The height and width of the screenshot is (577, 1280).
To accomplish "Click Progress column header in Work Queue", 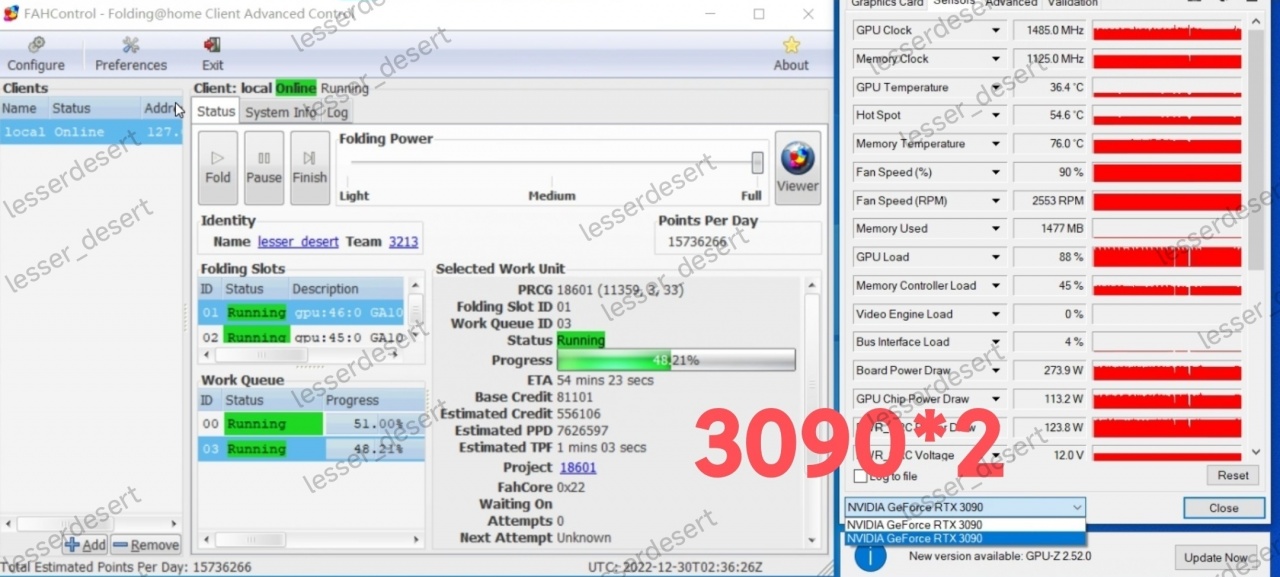I will tap(374, 400).
